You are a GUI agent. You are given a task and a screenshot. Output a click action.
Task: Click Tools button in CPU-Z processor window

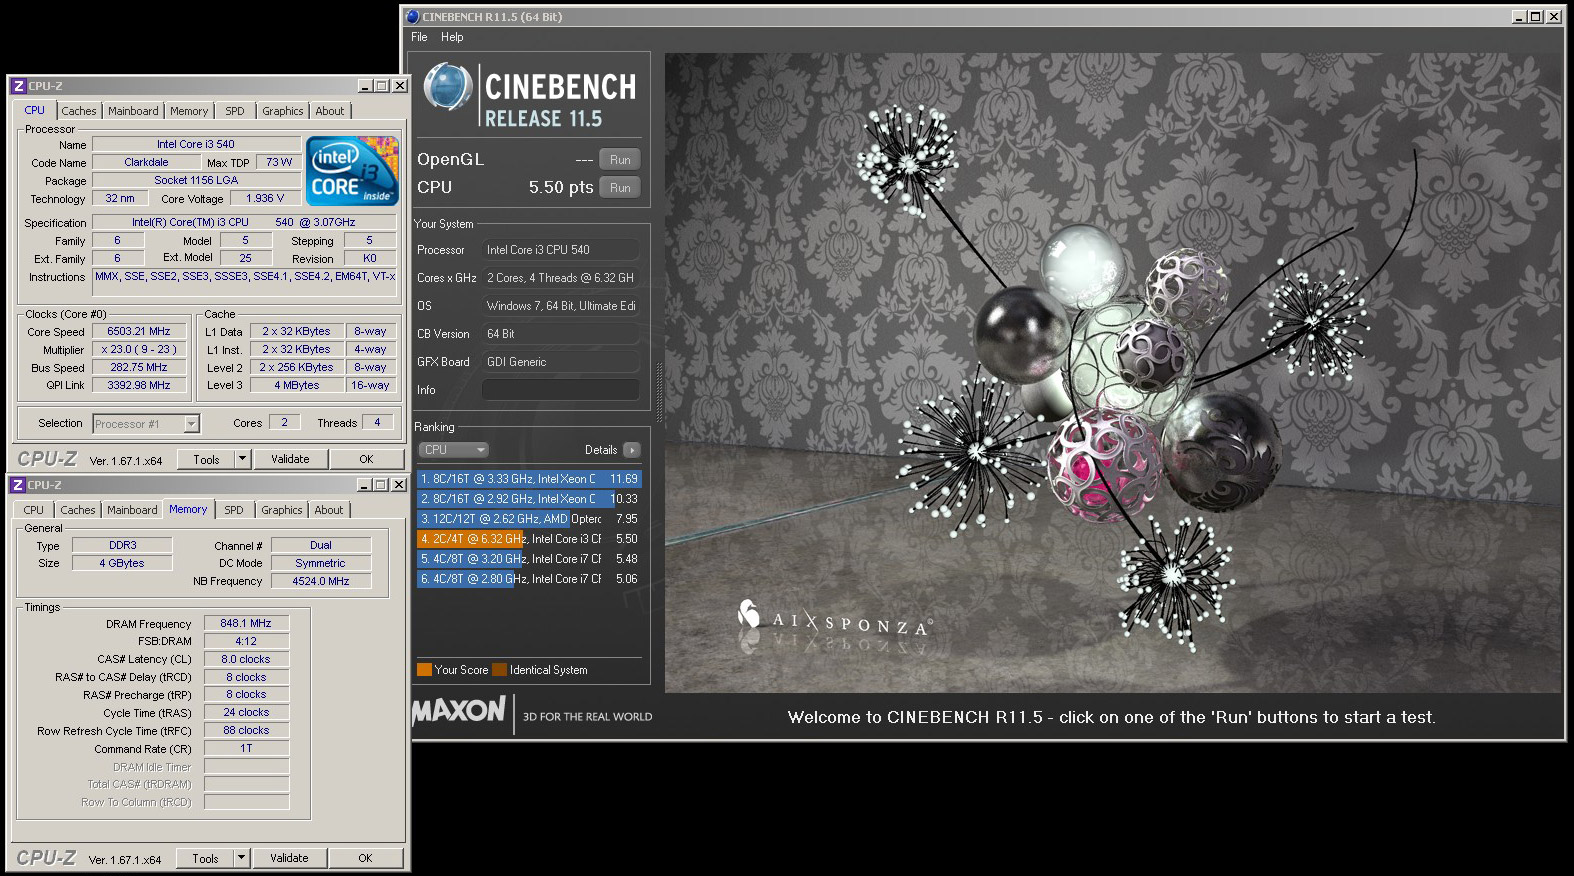(x=207, y=460)
